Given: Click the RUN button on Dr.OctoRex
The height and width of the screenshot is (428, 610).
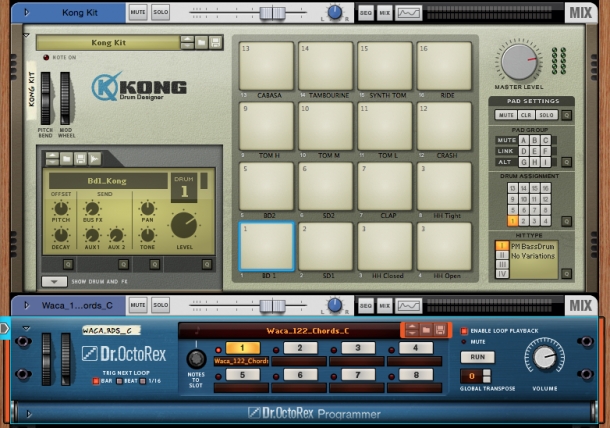Looking at the screenshot, I should (477, 357).
